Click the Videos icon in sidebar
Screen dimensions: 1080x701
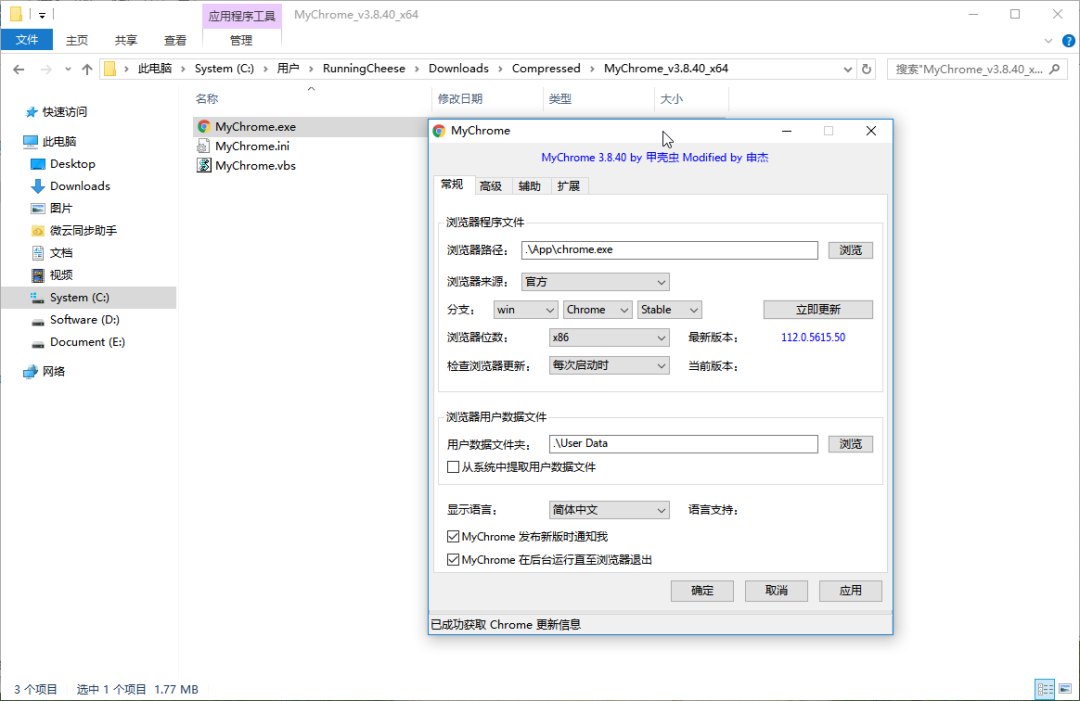[38, 275]
